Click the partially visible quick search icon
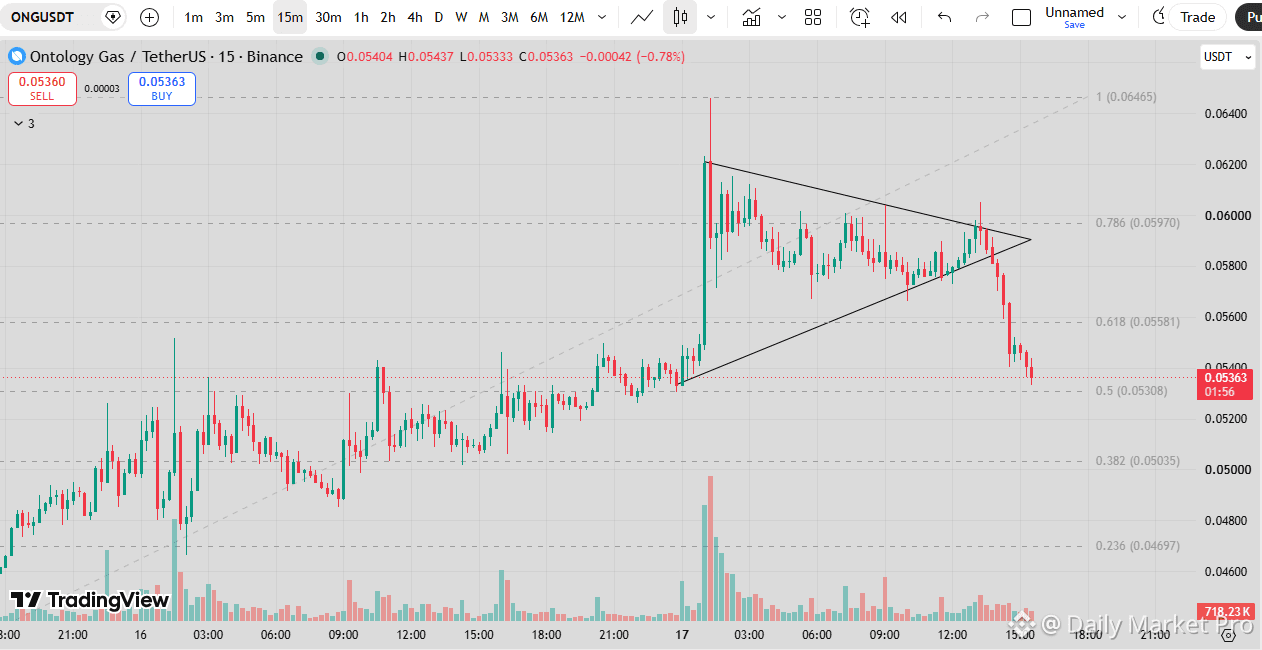Viewport: 1262px width, 650px height. point(1157,17)
